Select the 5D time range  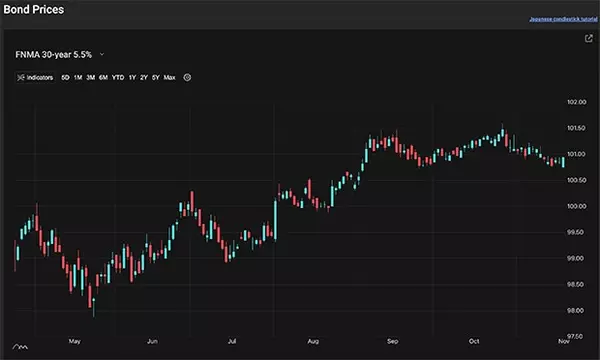click(x=65, y=77)
